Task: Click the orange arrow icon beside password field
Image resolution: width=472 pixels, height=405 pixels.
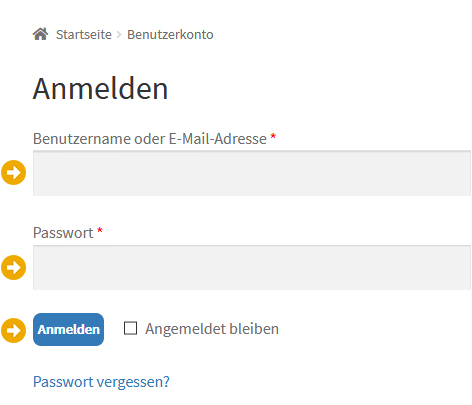Action: click(x=14, y=267)
